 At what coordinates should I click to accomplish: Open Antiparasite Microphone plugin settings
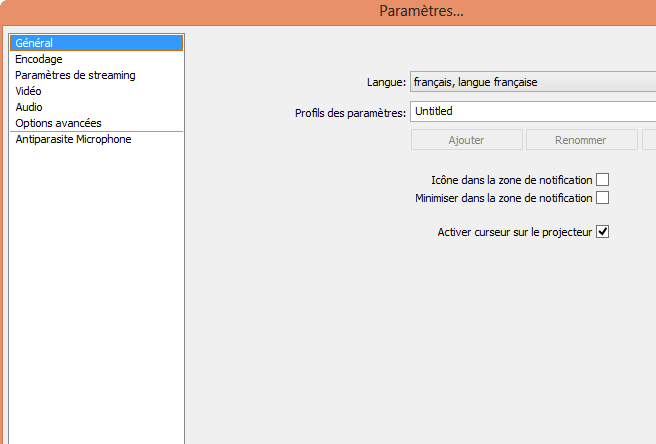click(x=96, y=139)
